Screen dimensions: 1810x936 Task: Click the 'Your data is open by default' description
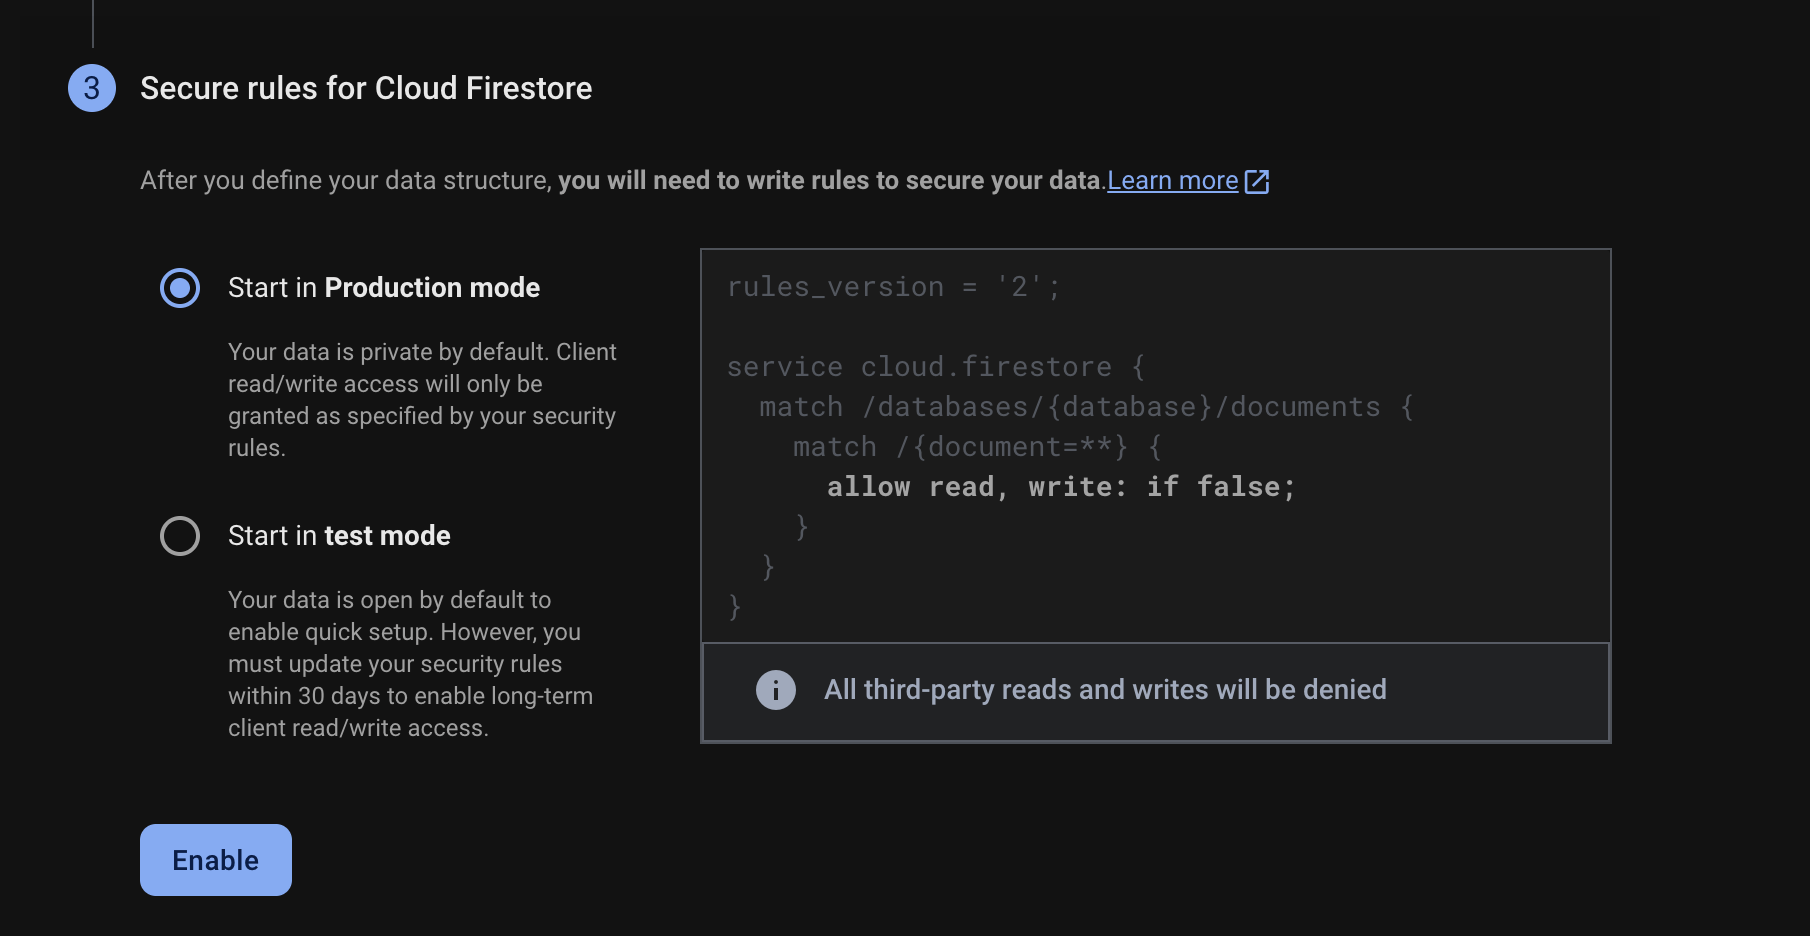(x=410, y=664)
